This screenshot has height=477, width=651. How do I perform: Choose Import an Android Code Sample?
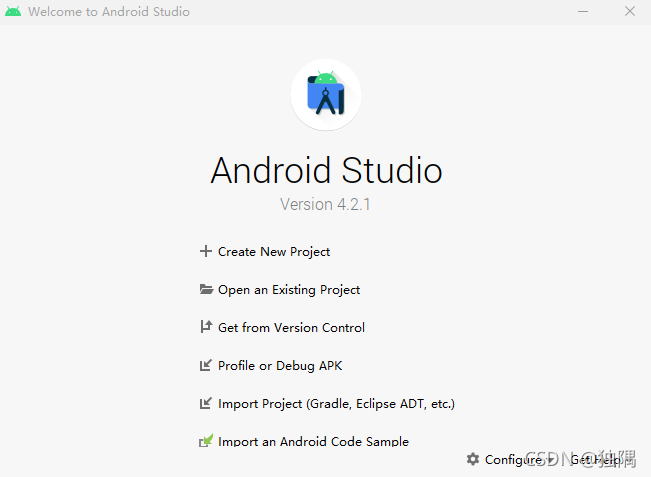tap(313, 441)
